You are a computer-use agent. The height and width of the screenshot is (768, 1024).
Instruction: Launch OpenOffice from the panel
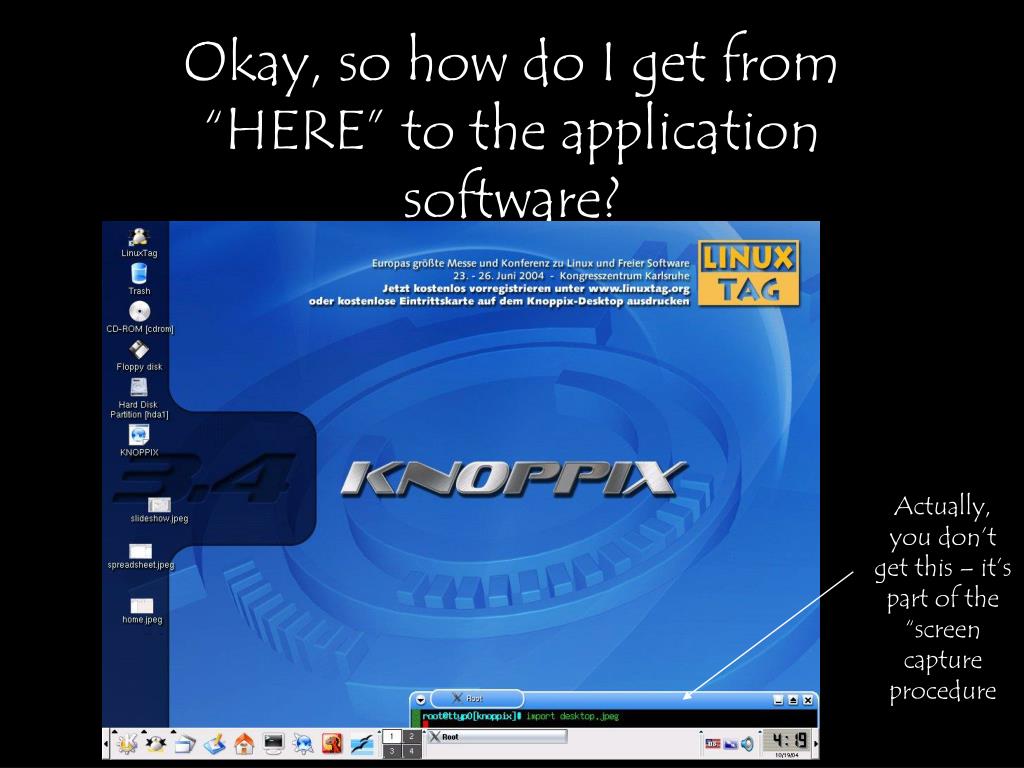click(x=362, y=743)
